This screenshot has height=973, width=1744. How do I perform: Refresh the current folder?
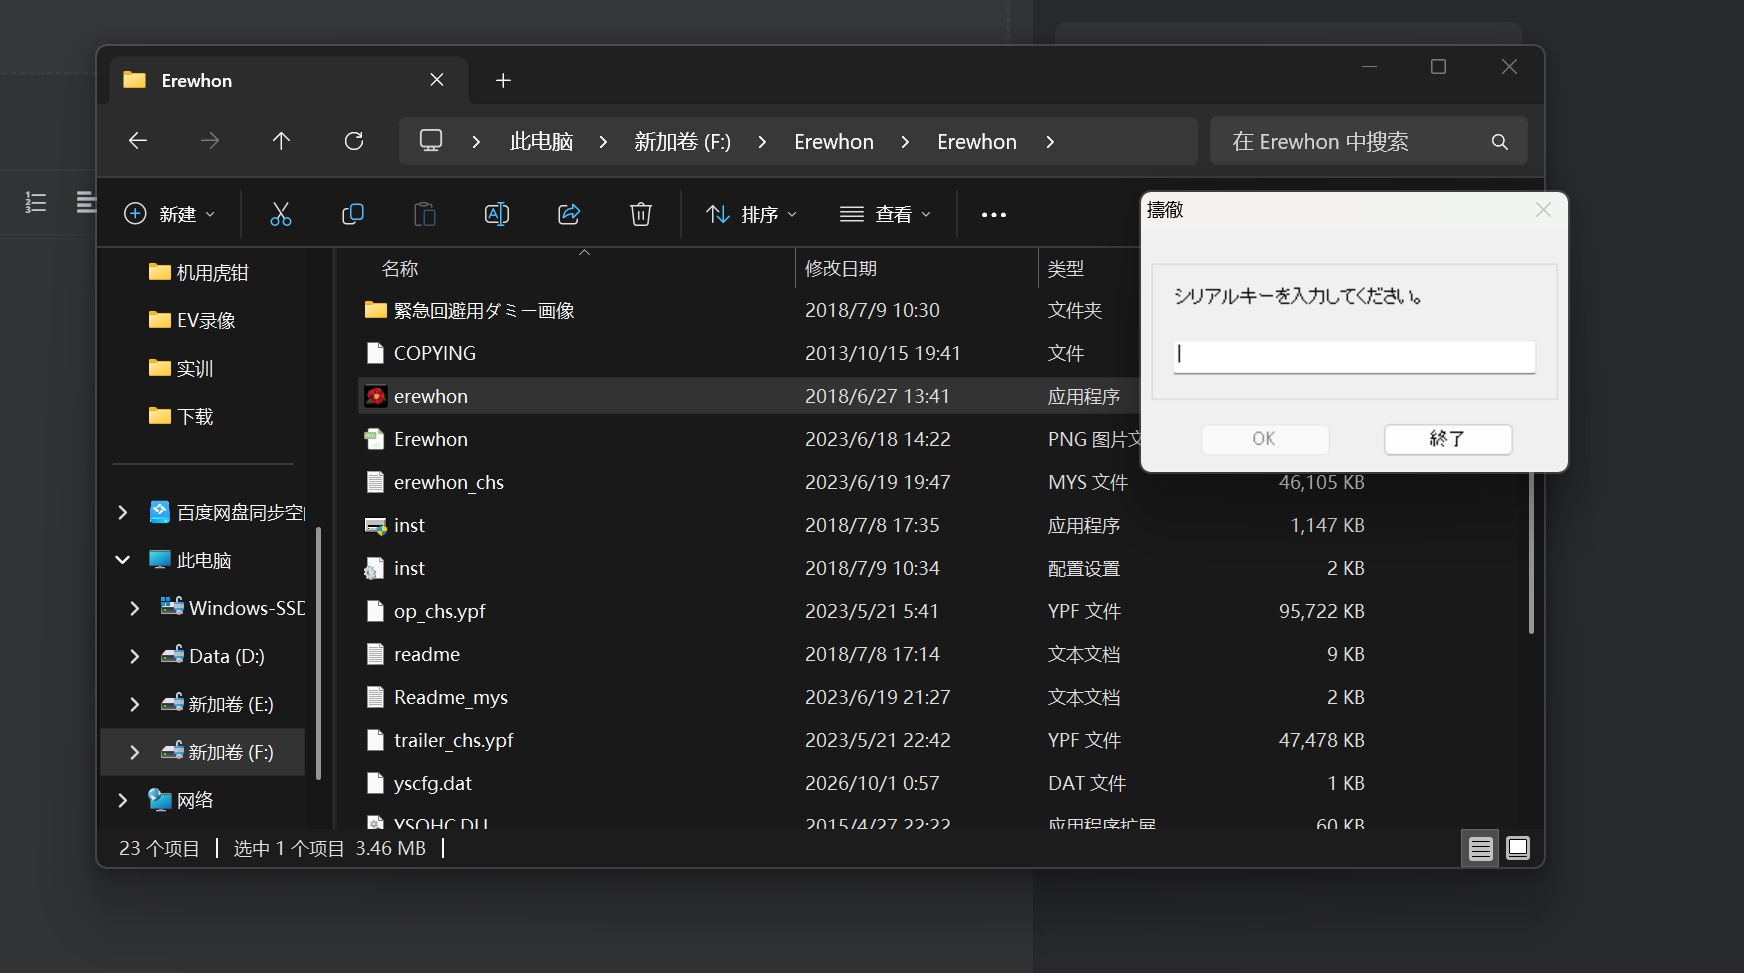tap(354, 141)
